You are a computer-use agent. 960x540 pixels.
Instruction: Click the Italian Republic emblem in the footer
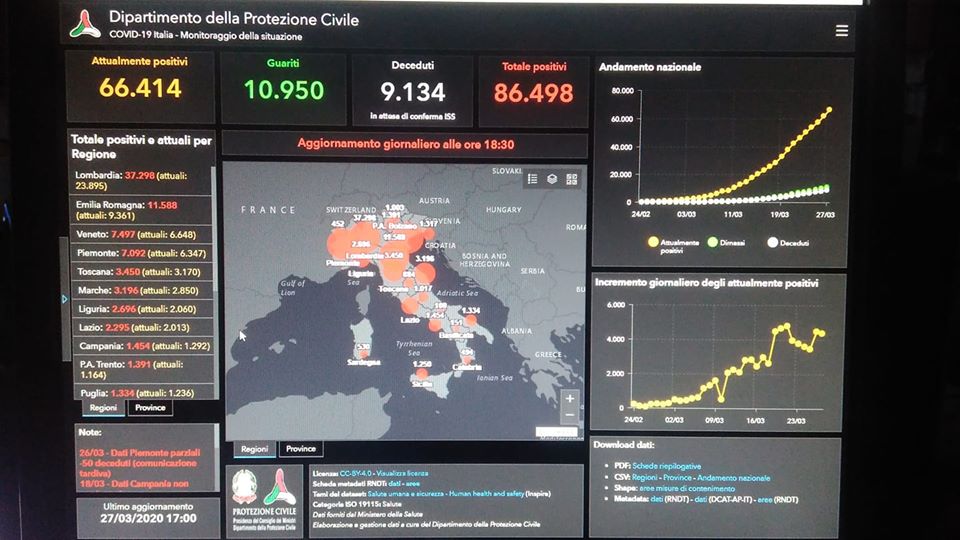pos(244,487)
